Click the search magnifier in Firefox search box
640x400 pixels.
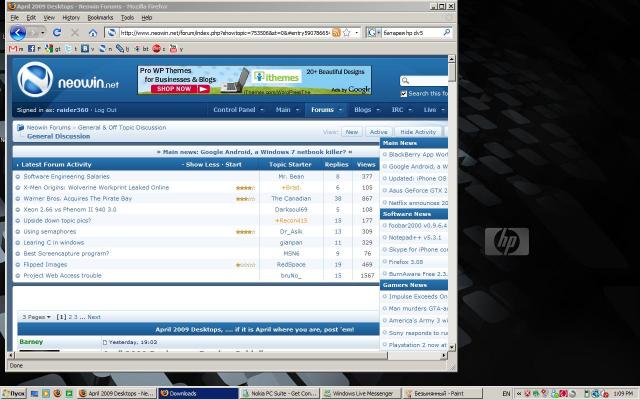(447, 32)
